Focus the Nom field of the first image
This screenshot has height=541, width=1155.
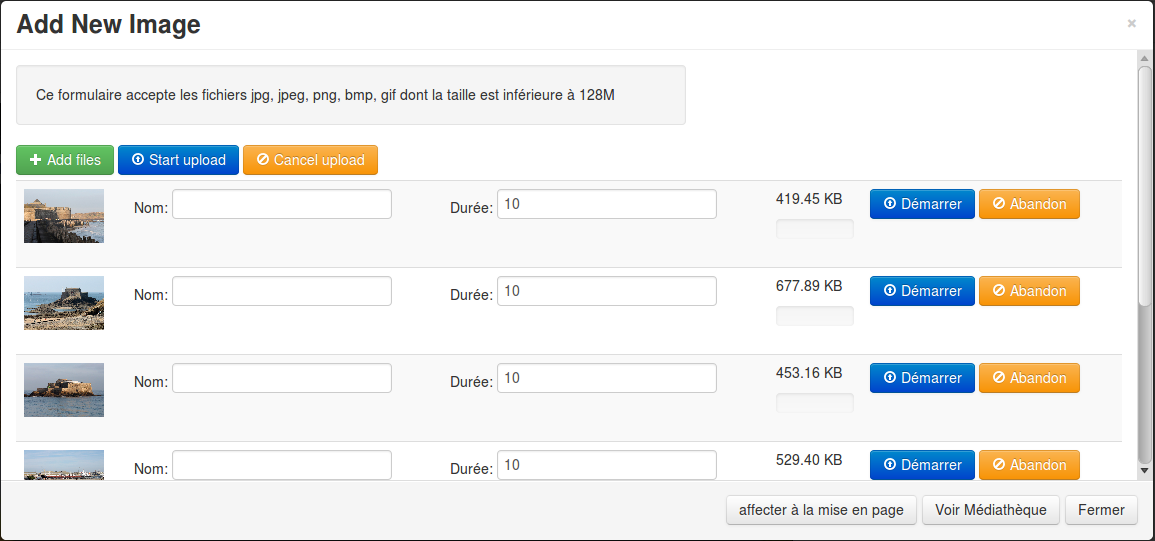(282, 204)
